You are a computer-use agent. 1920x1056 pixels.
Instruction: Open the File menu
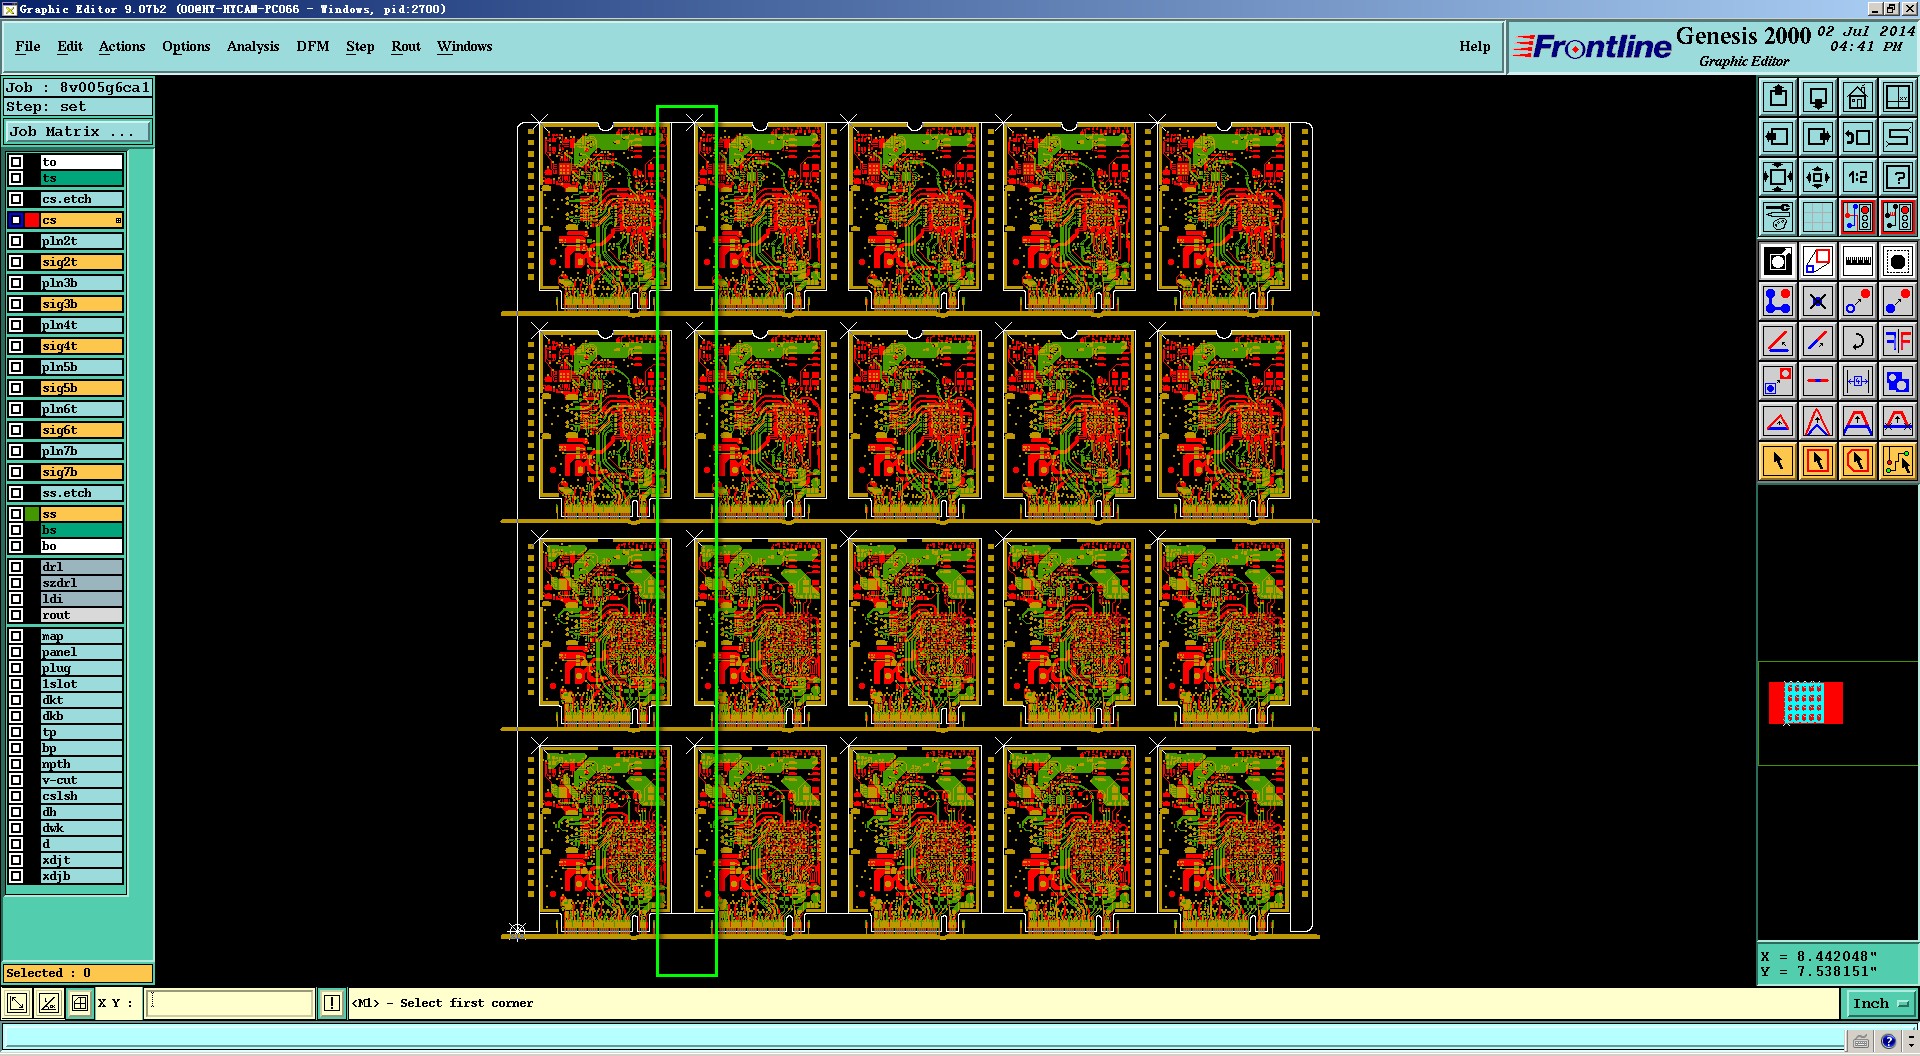pyautogui.click(x=28, y=46)
